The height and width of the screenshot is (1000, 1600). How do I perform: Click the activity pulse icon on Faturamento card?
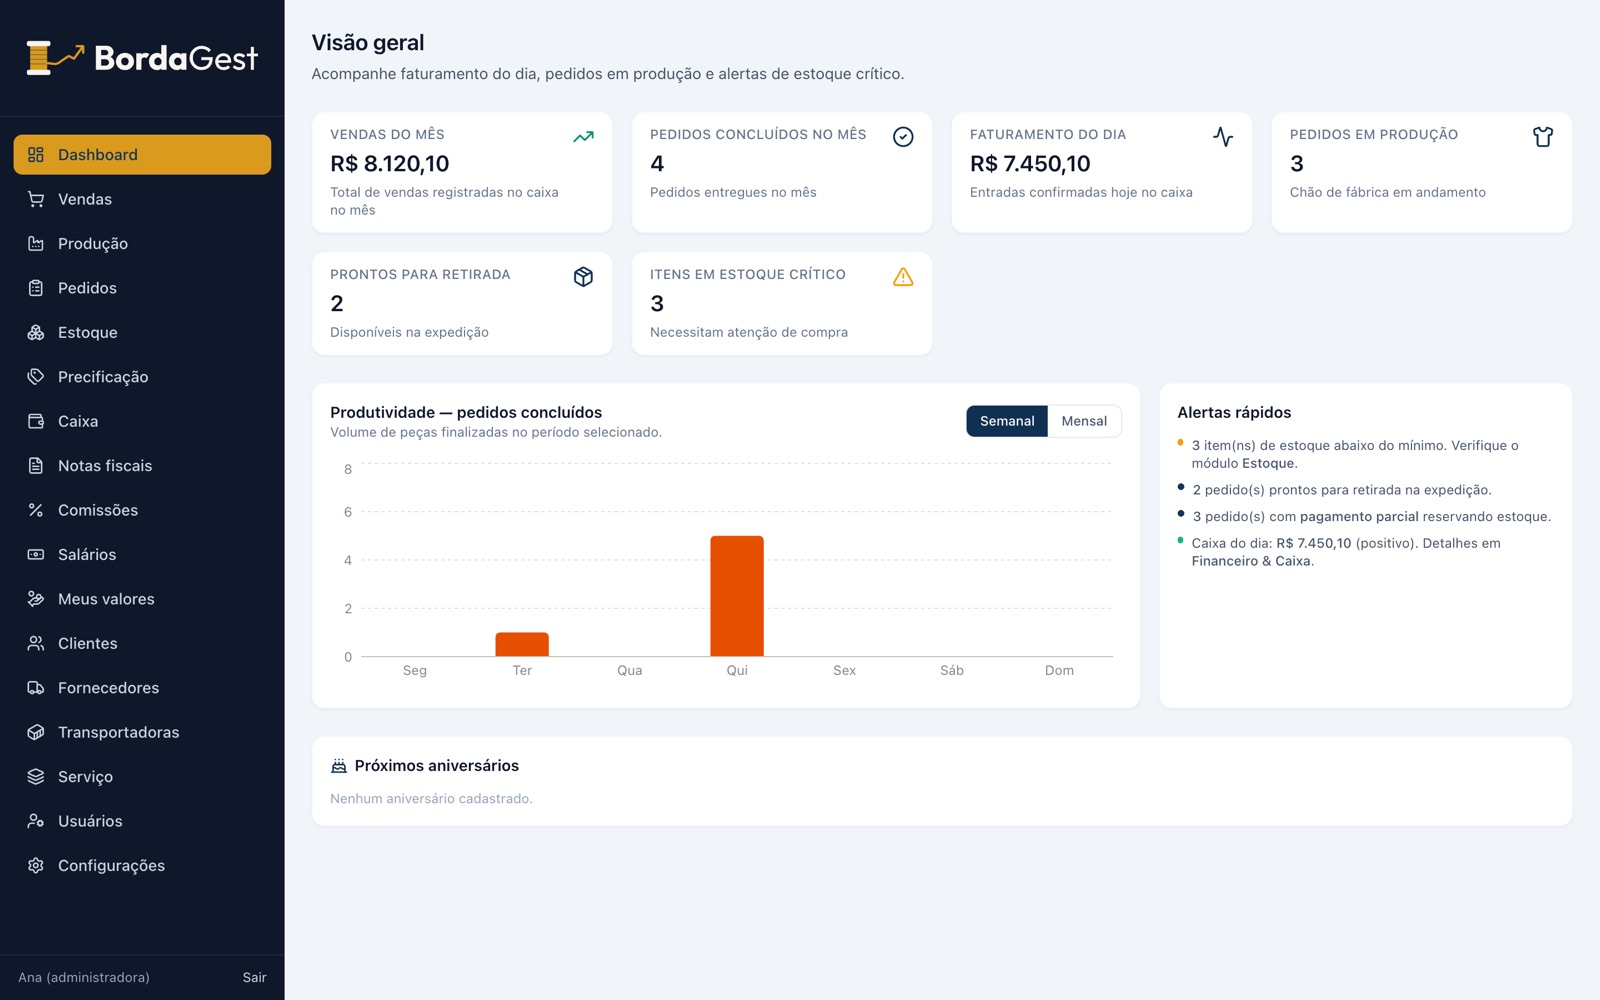(1223, 137)
